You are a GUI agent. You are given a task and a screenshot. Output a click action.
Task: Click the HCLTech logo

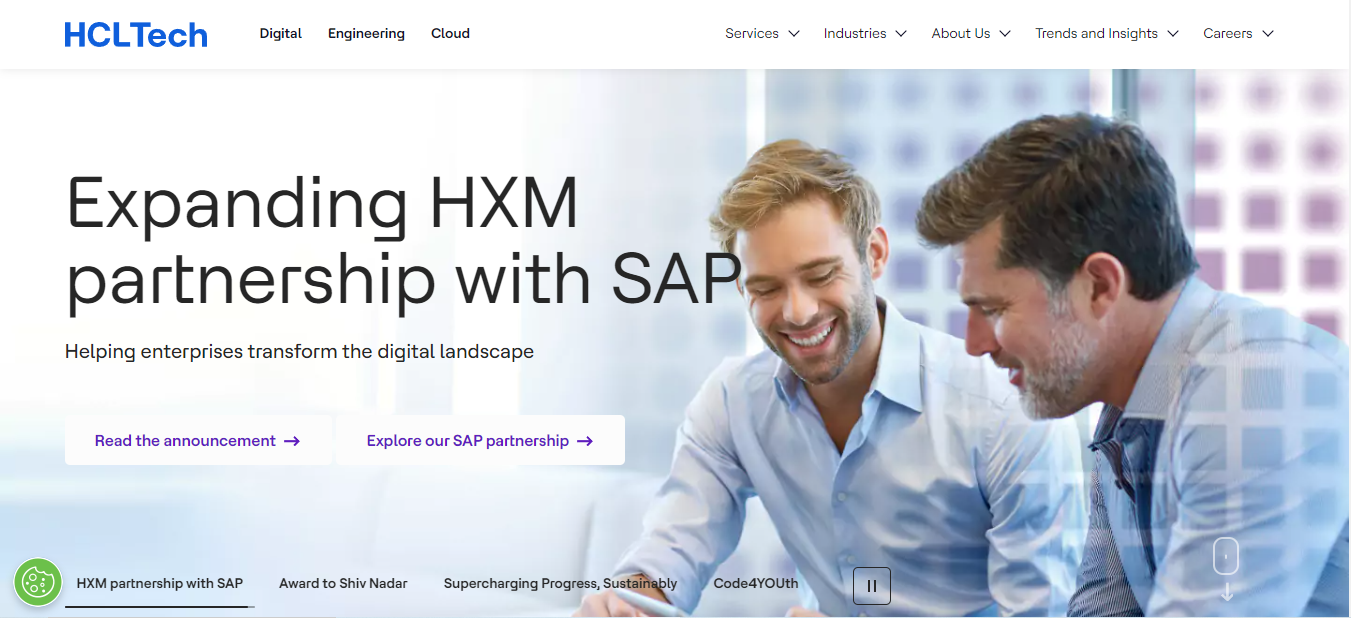[136, 35]
